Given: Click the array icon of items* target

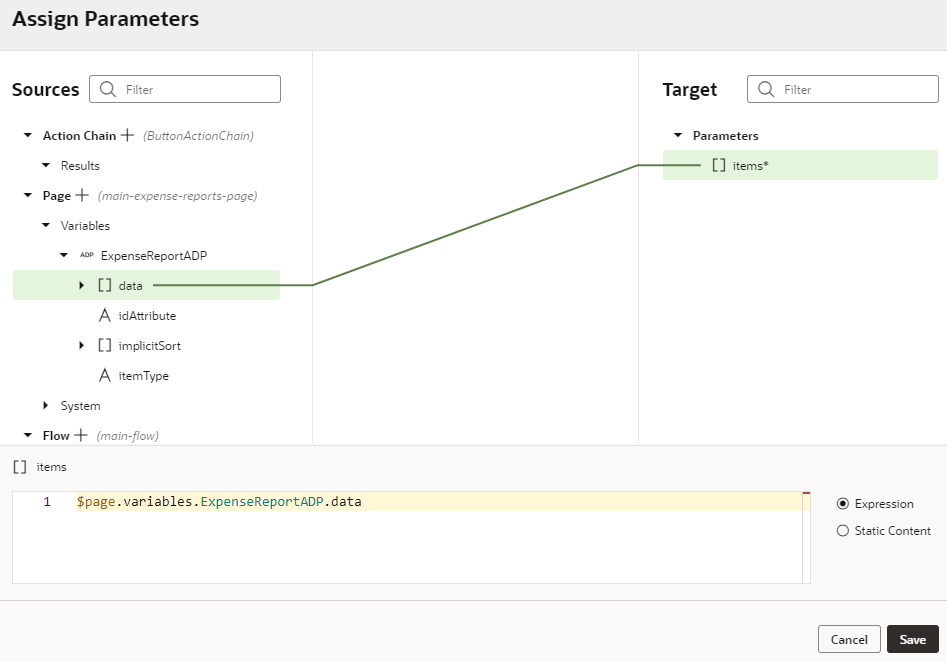Looking at the screenshot, I should coord(719,165).
